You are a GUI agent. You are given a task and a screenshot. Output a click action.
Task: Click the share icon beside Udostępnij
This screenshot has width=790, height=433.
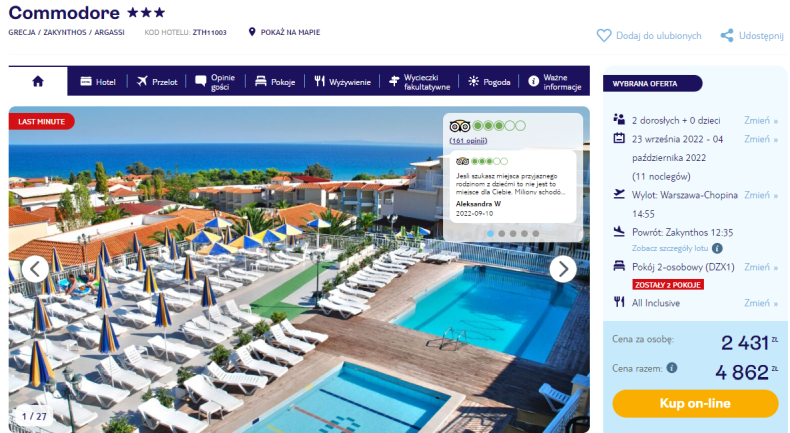(x=727, y=35)
